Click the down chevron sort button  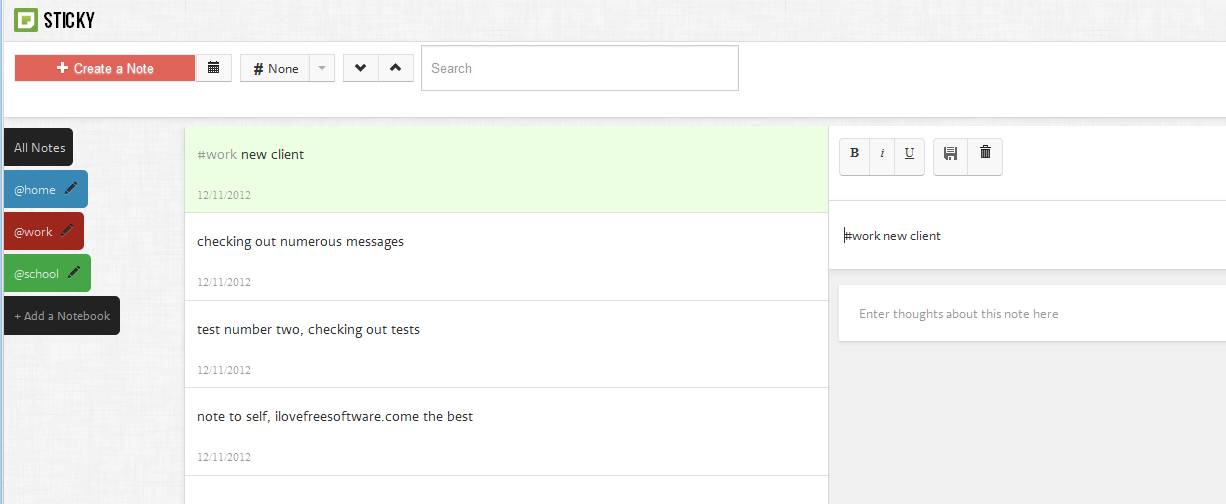[360, 68]
